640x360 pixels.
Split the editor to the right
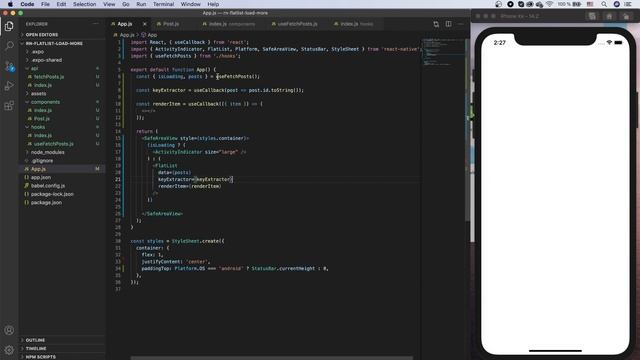449,24
